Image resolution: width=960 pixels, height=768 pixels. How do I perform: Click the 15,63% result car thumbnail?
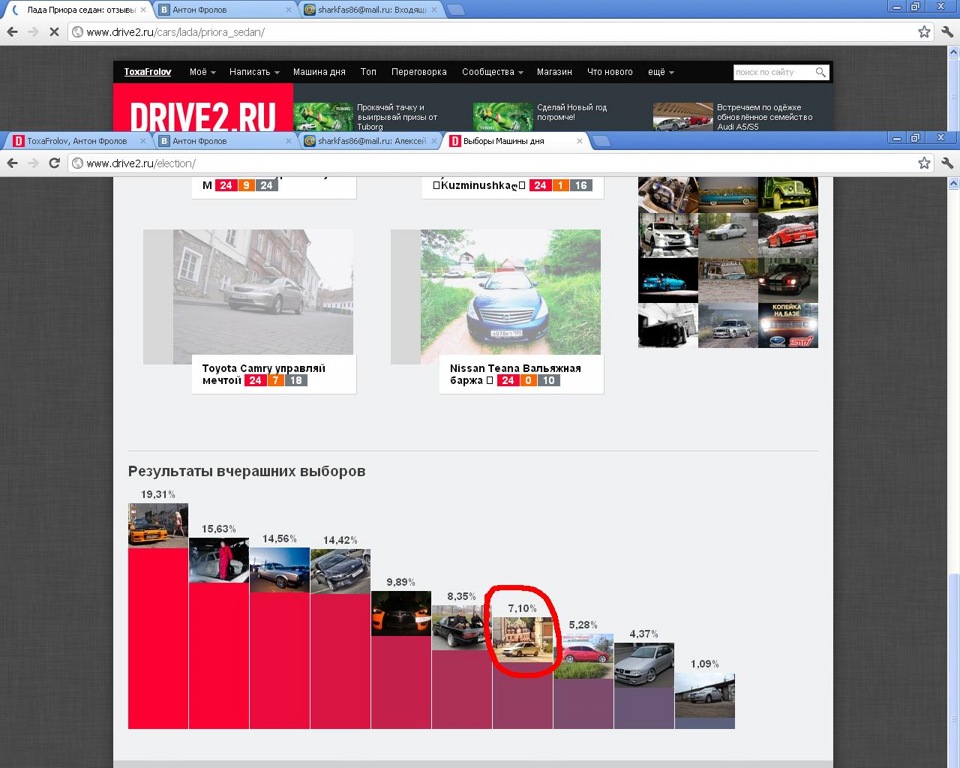tap(219, 560)
